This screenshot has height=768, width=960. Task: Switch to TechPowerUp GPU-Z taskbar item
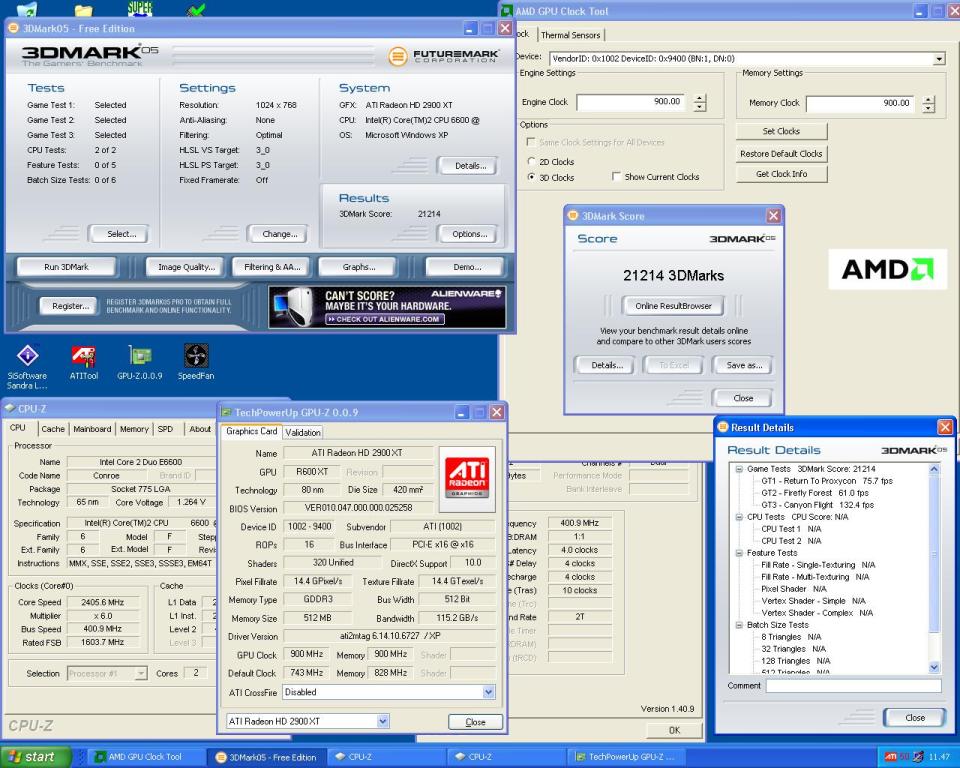[x=624, y=757]
